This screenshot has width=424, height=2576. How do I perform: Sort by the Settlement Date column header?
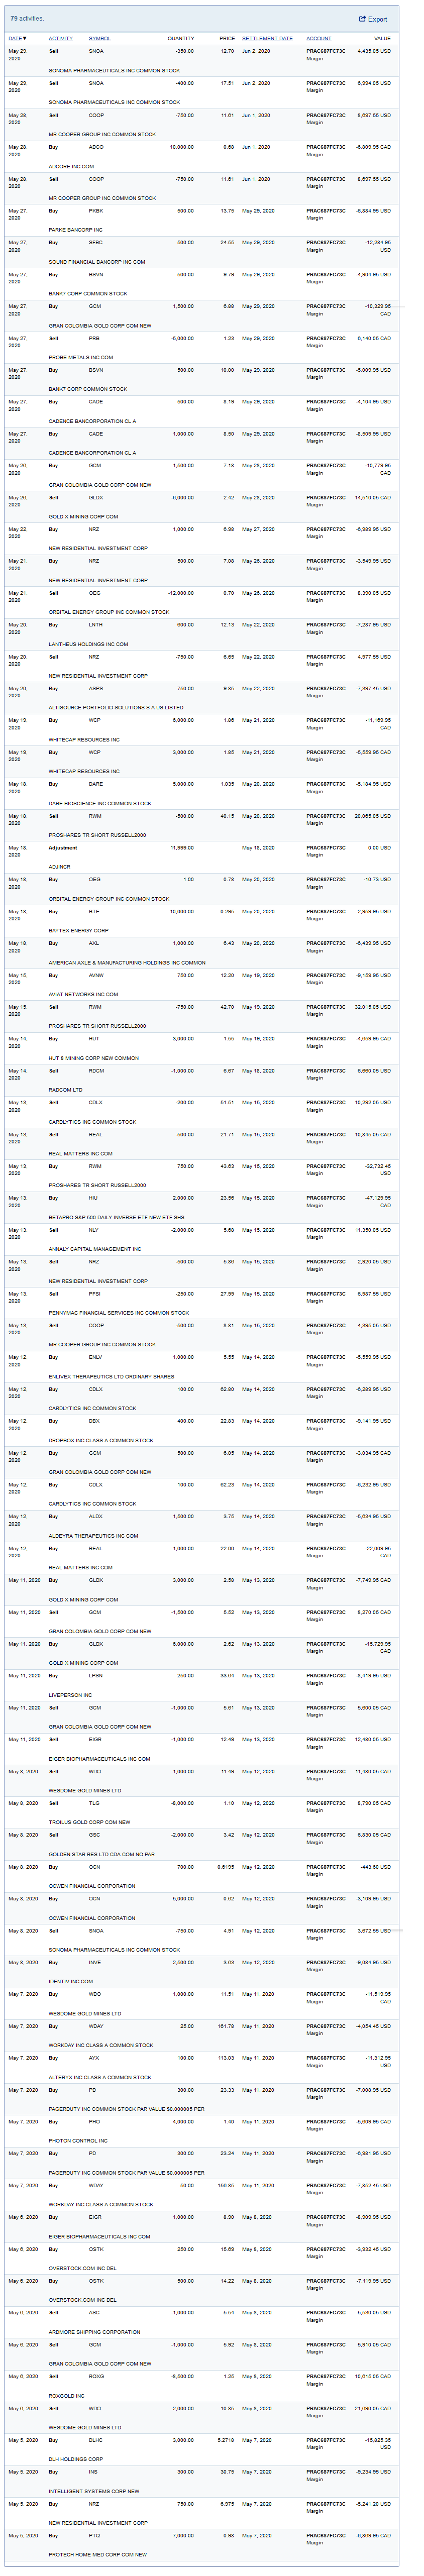pyautogui.click(x=267, y=39)
